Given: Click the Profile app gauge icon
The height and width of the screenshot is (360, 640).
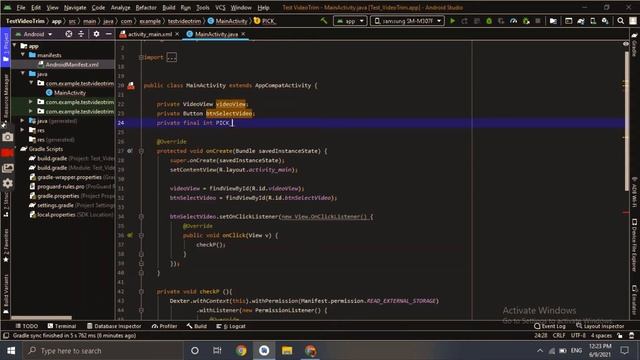Looking at the screenshot, I should click(513, 21).
